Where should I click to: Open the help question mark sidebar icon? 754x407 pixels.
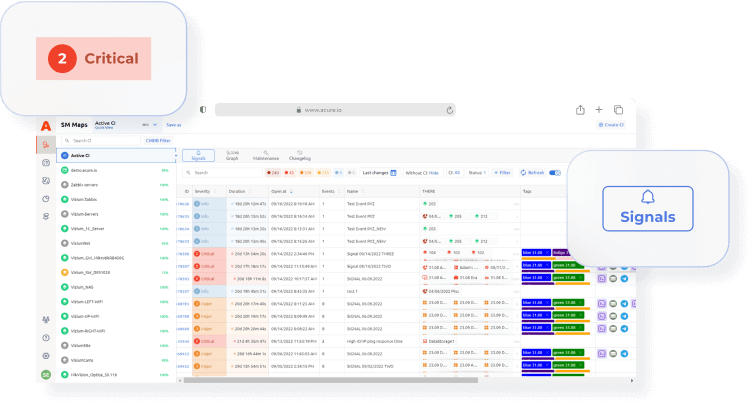46,338
